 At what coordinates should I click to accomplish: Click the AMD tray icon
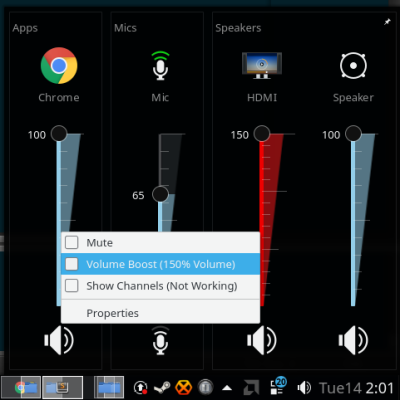coord(251,388)
